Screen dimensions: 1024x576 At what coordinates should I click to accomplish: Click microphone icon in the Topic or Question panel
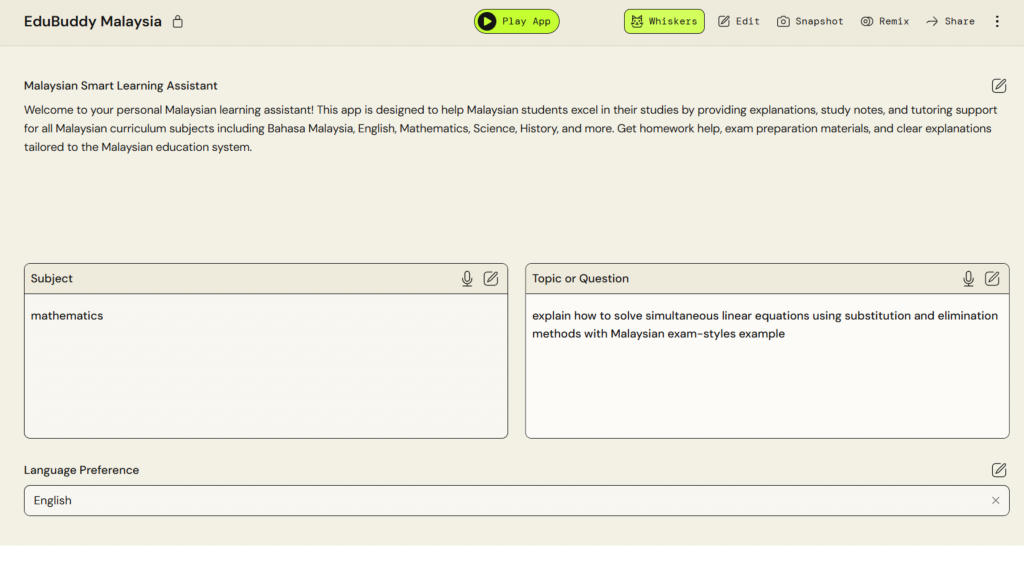(x=968, y=279)
